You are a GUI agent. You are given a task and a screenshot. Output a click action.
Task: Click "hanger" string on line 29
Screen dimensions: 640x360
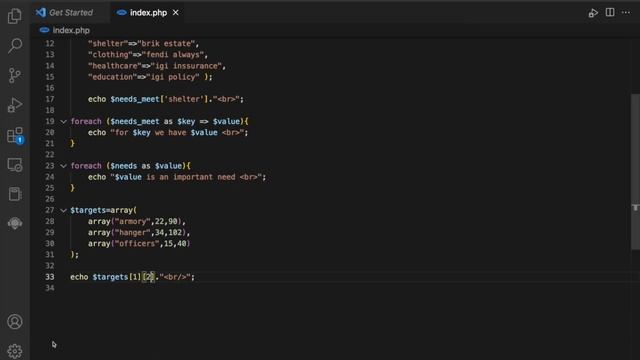tap(133, 232)
